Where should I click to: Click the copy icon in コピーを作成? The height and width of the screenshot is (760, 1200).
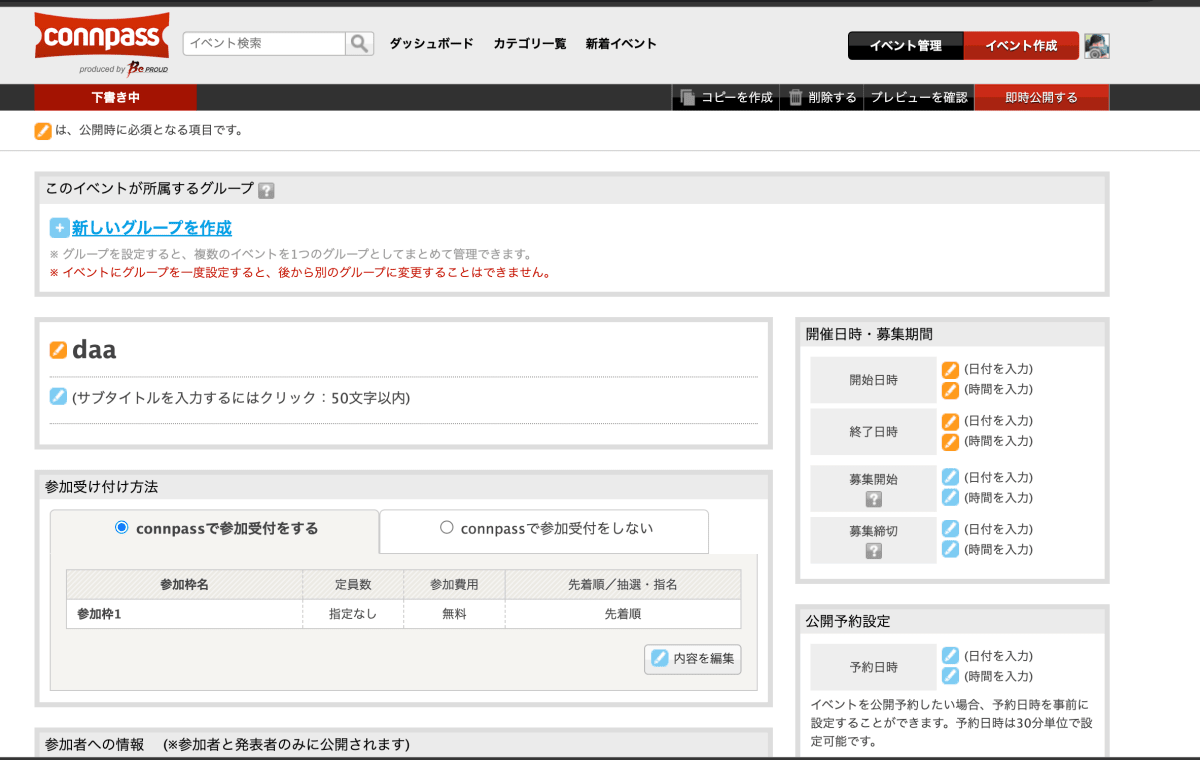[687, 97]
